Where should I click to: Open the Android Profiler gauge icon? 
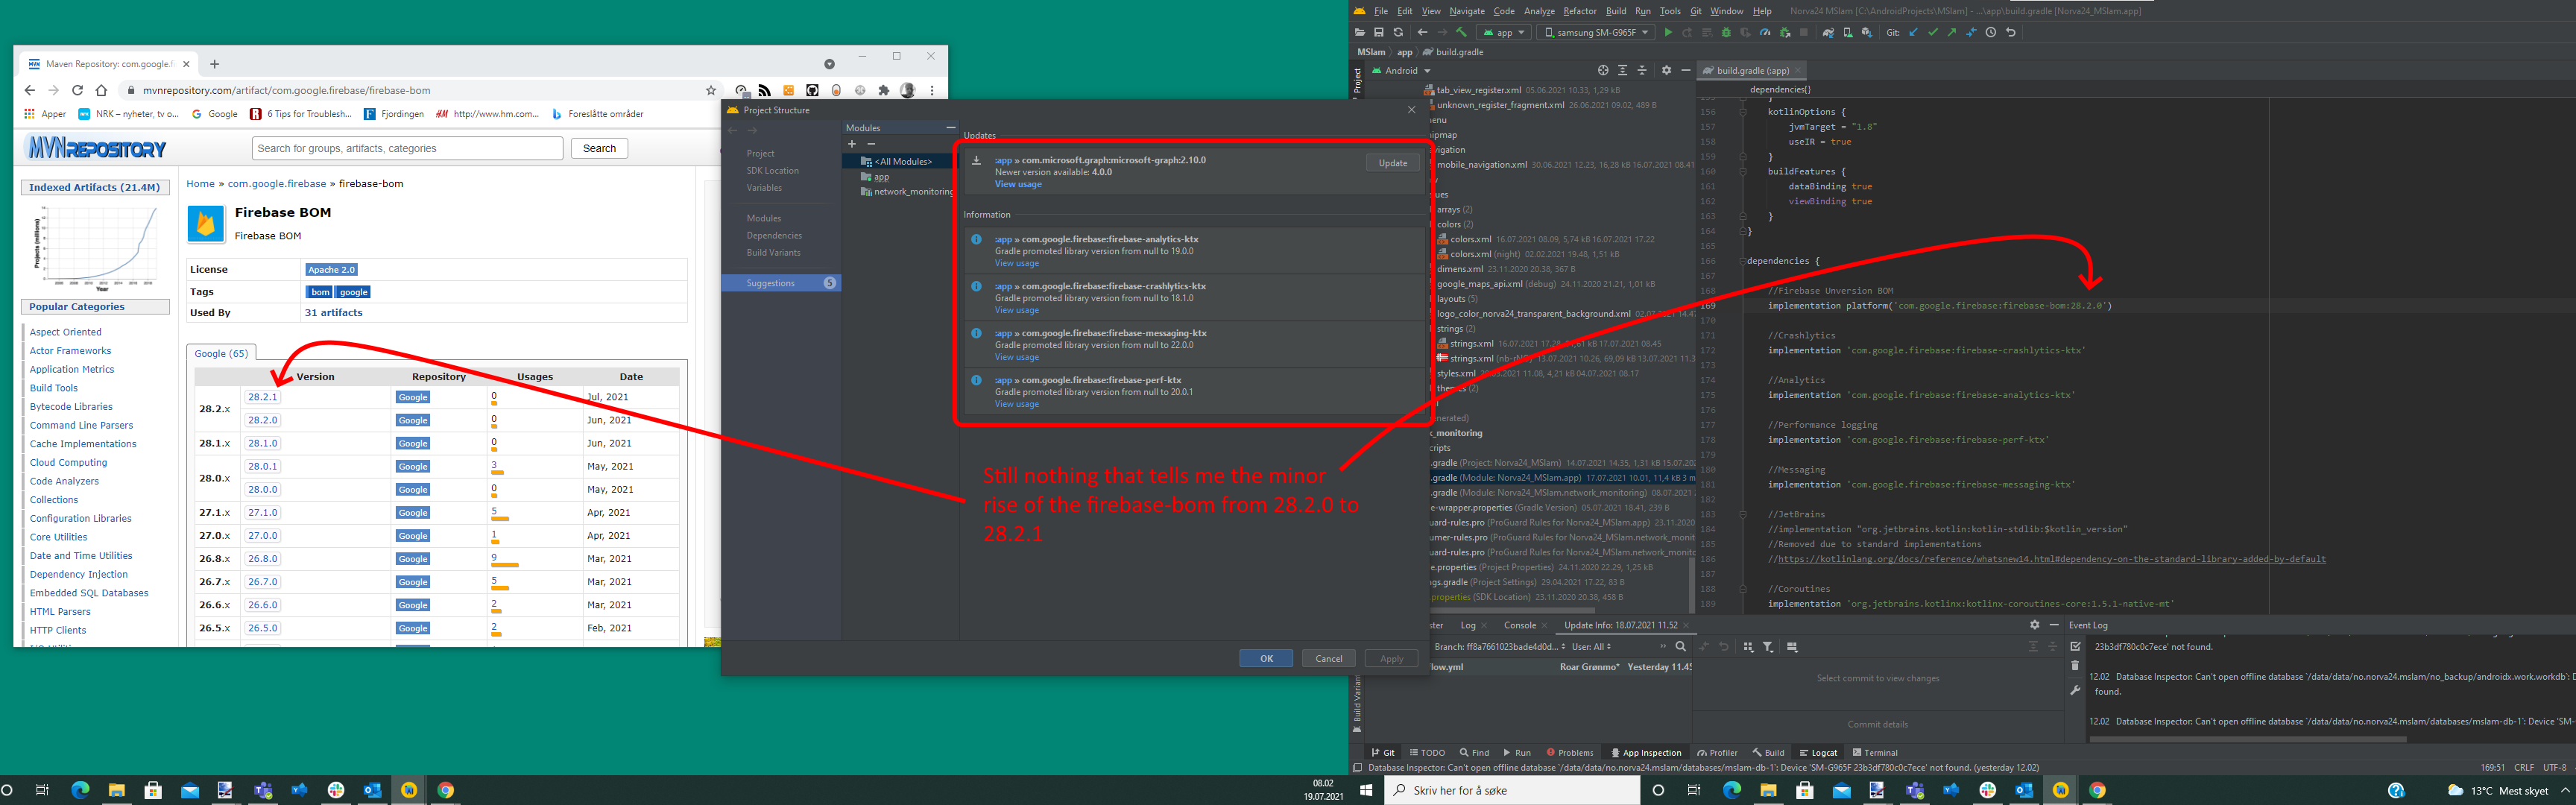[1765, 32]
